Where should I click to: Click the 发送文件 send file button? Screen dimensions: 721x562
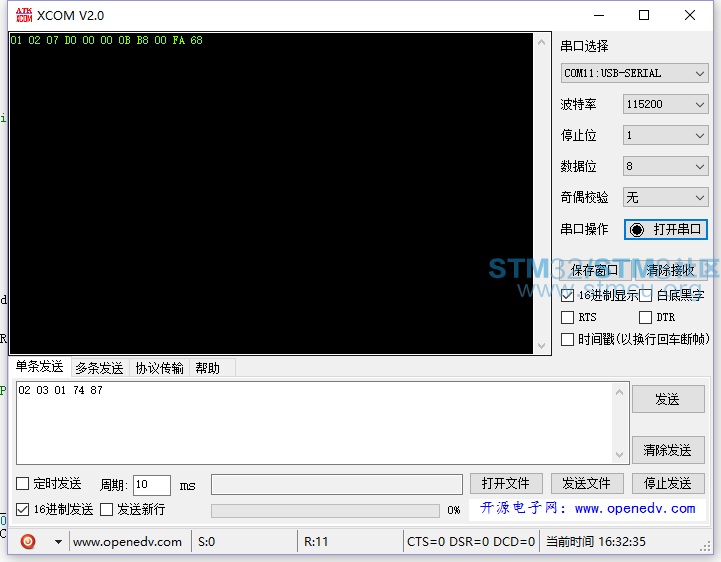[x=587, y=483]
